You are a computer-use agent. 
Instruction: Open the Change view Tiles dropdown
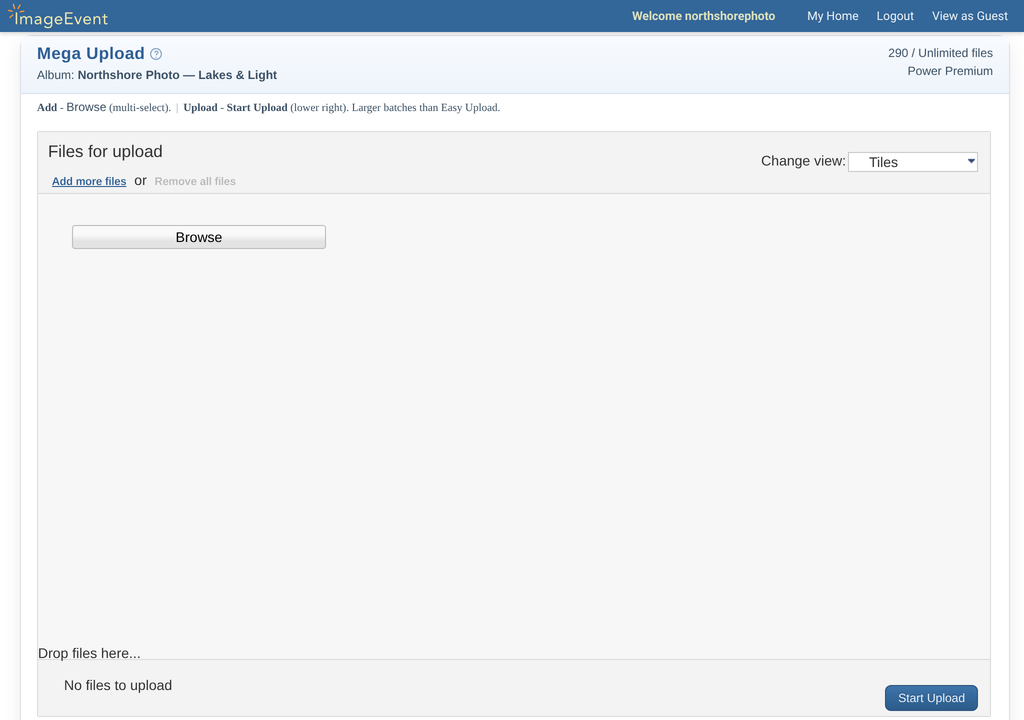(x=912, y=162)
